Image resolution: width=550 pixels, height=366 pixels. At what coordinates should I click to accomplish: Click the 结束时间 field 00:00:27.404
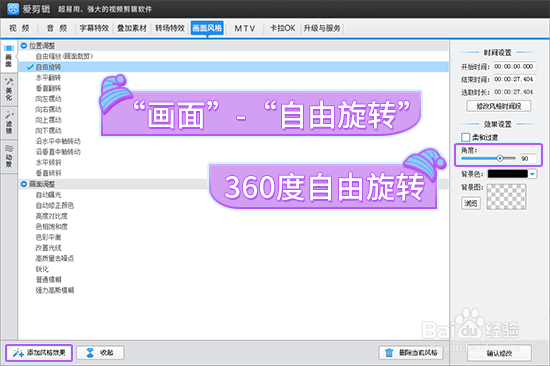pyautogui.click(x=514, y=79)
